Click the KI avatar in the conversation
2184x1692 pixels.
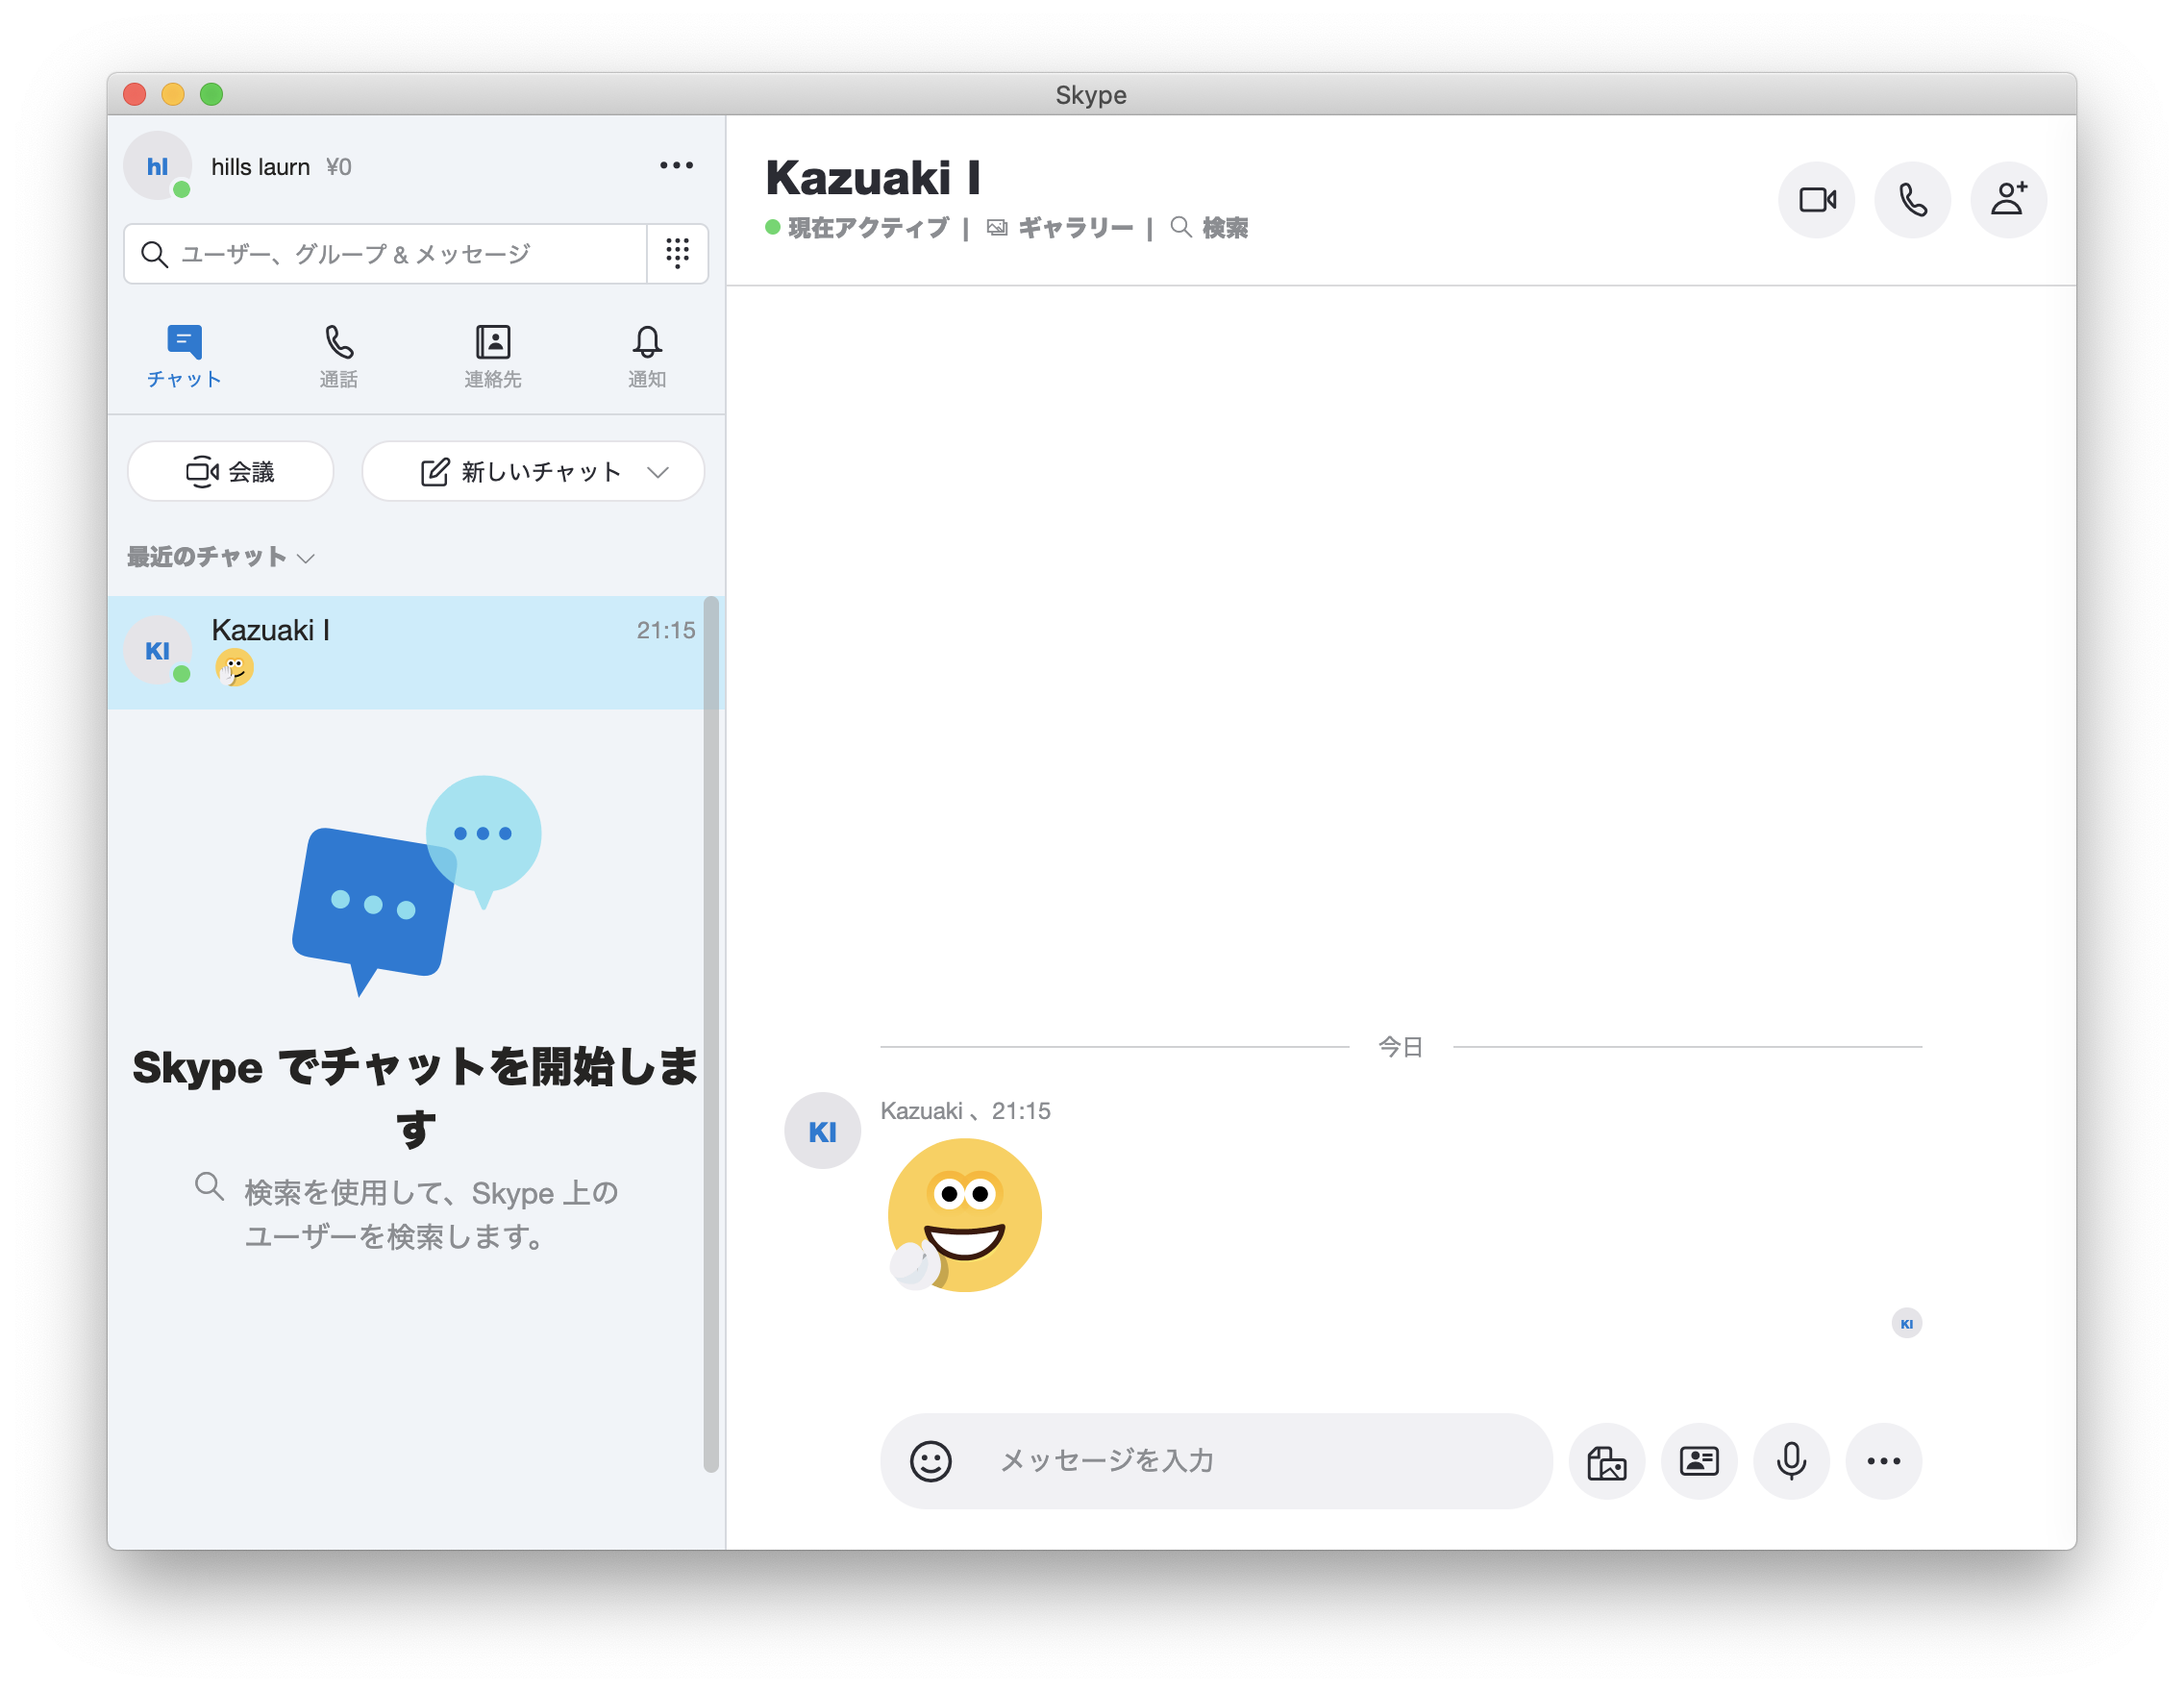[x=822, y=1130]
